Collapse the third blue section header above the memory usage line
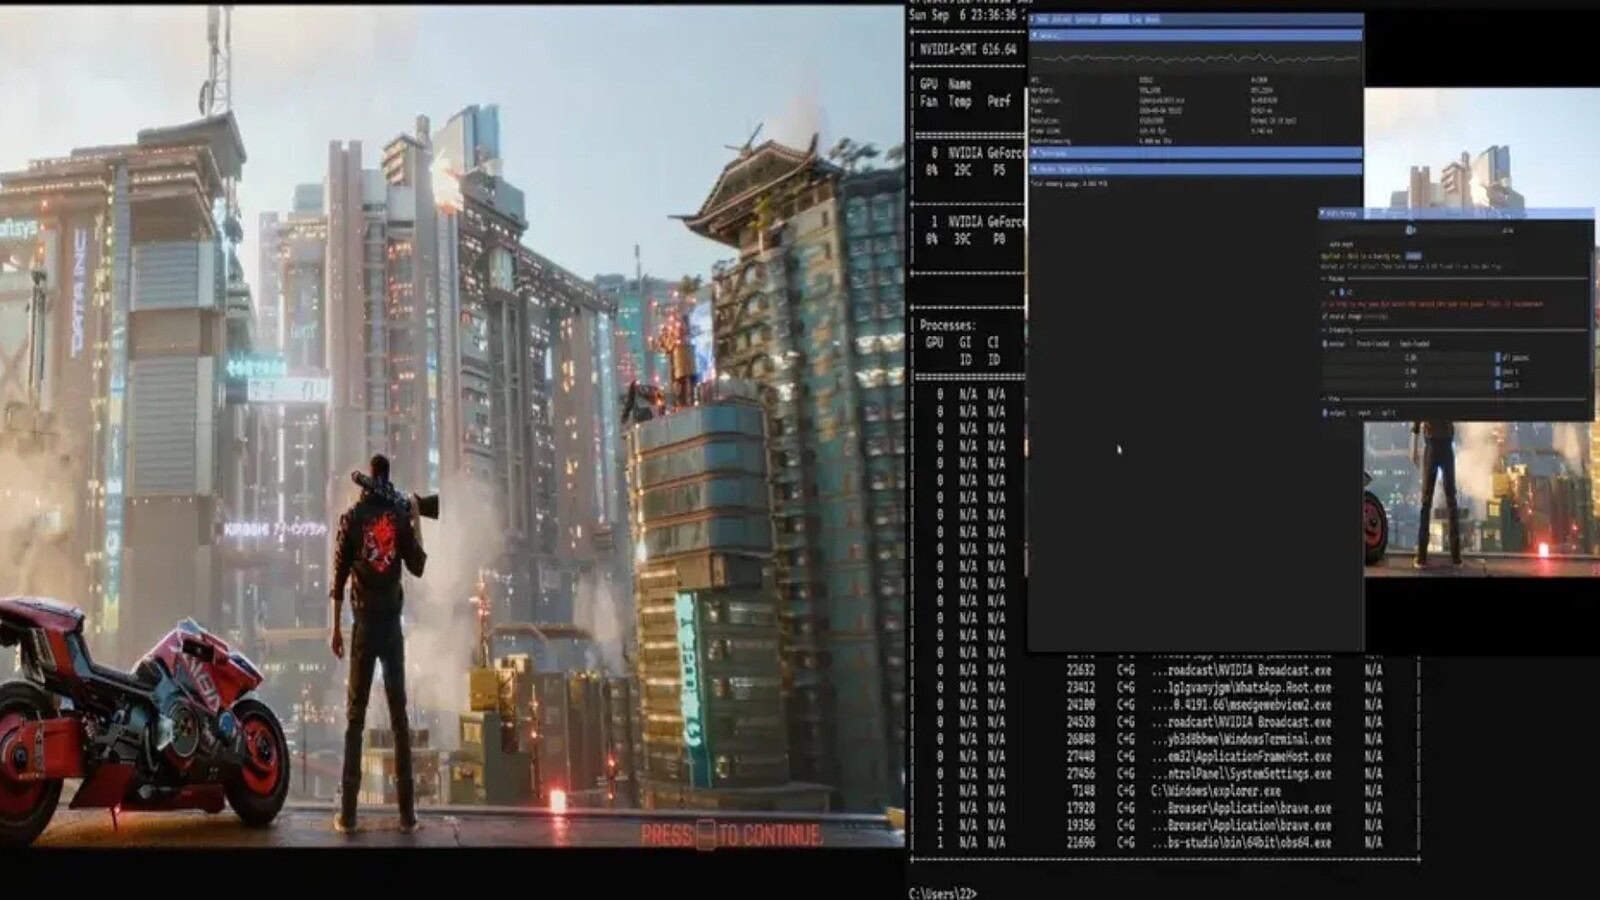 coord(1196,169)
